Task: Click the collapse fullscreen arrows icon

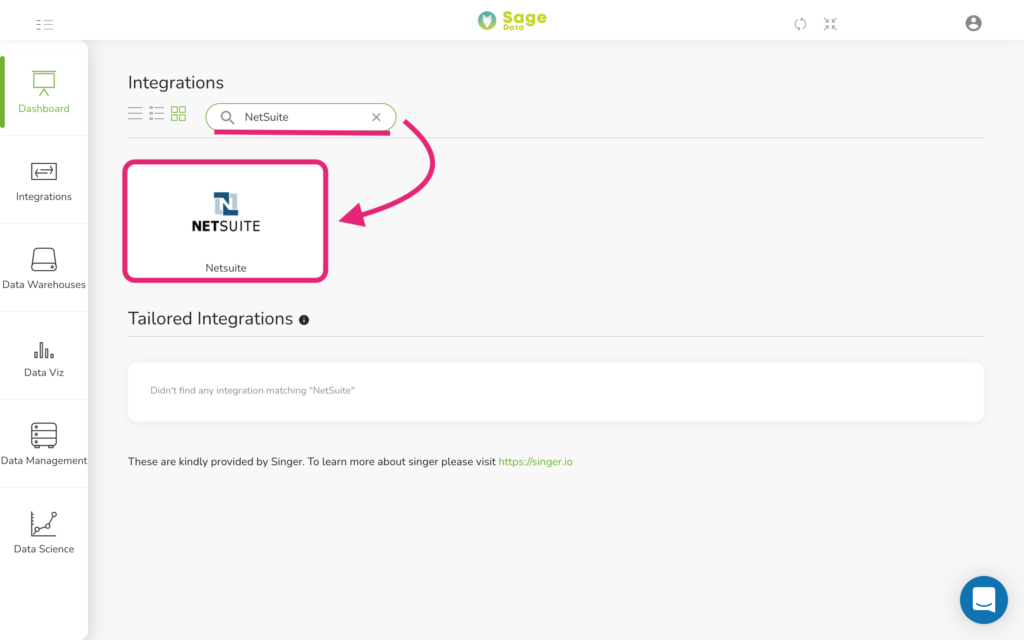Action: point(830,24)
